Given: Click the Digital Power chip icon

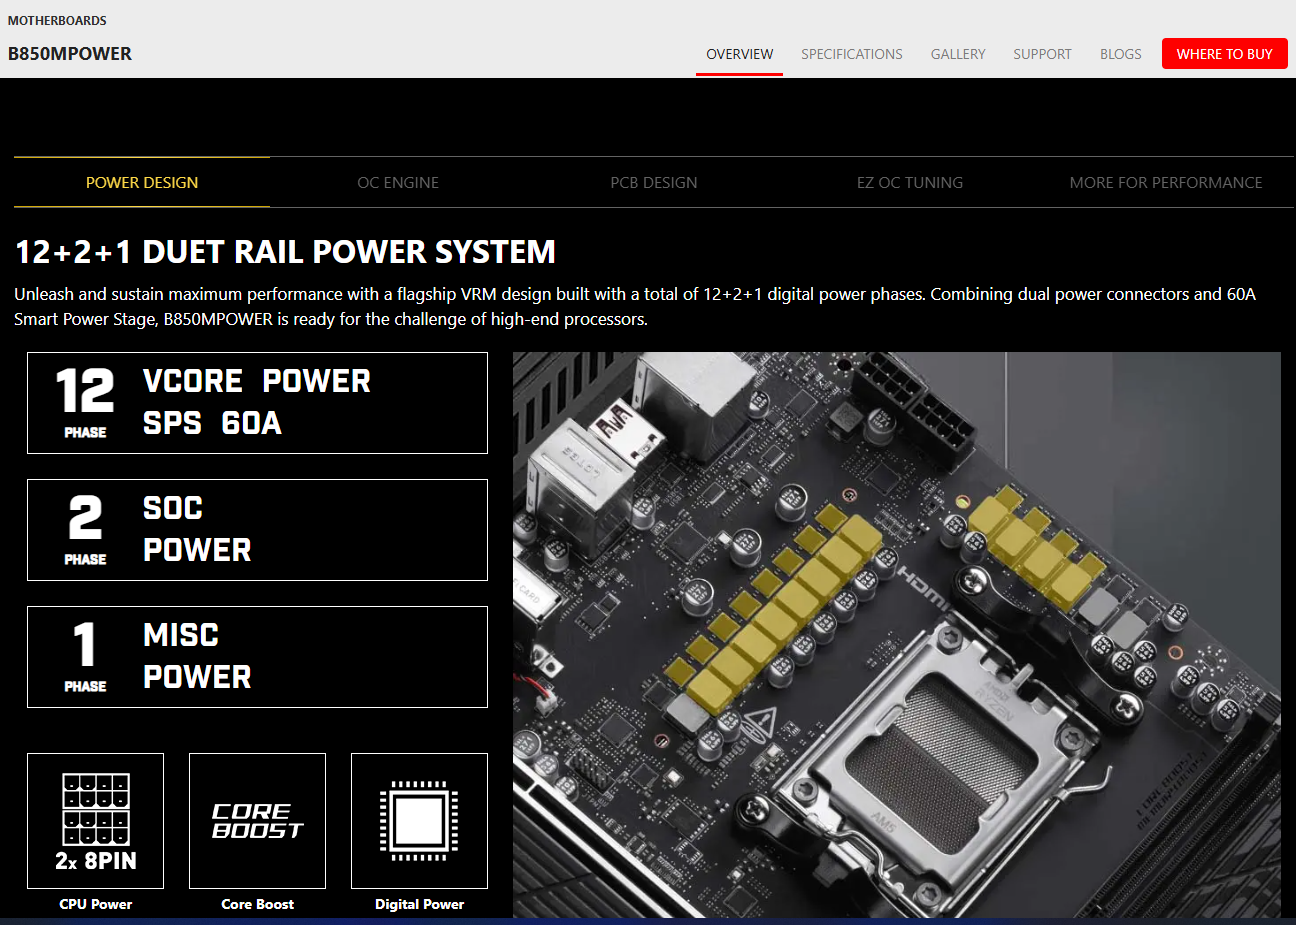Looking at the screenshot, I should [x=419, y=821].
